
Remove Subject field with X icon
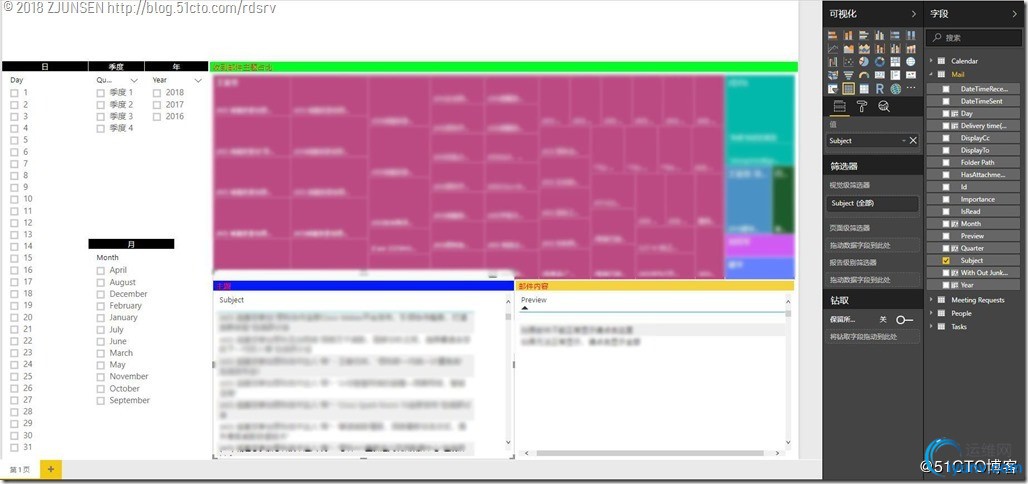click(x=913, y=140)
